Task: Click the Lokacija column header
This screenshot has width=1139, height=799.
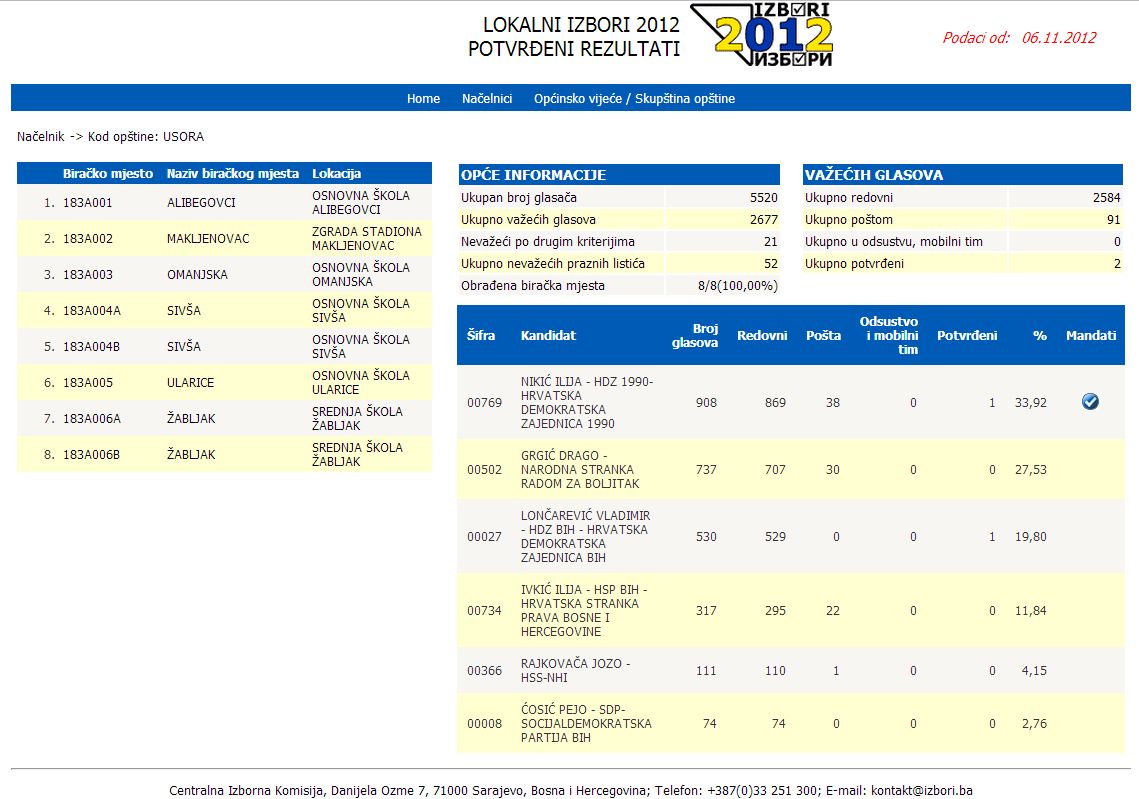Action: pyautogui.click(x=336, y=174)
